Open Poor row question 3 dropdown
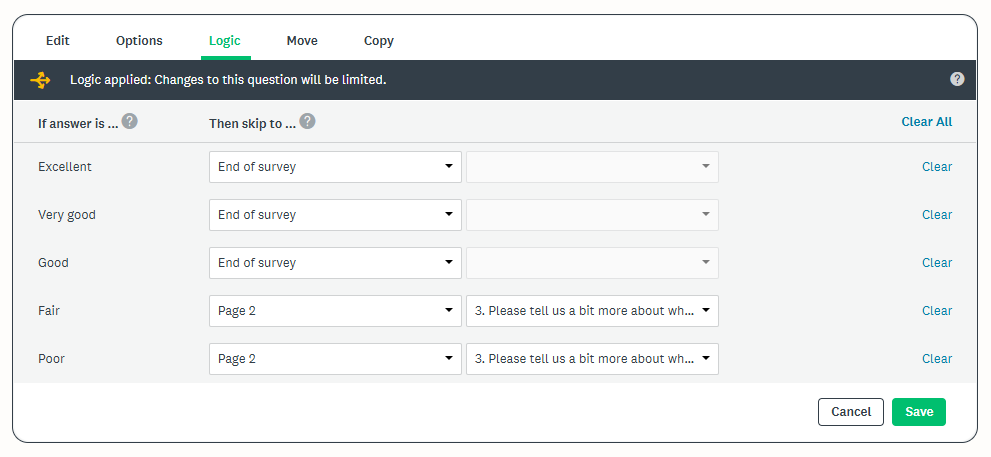 (x=592, y=359)
